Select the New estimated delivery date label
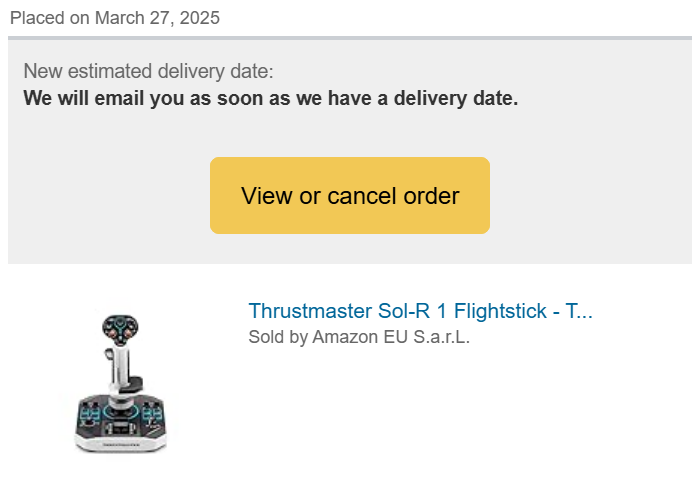 pos(148,71)
